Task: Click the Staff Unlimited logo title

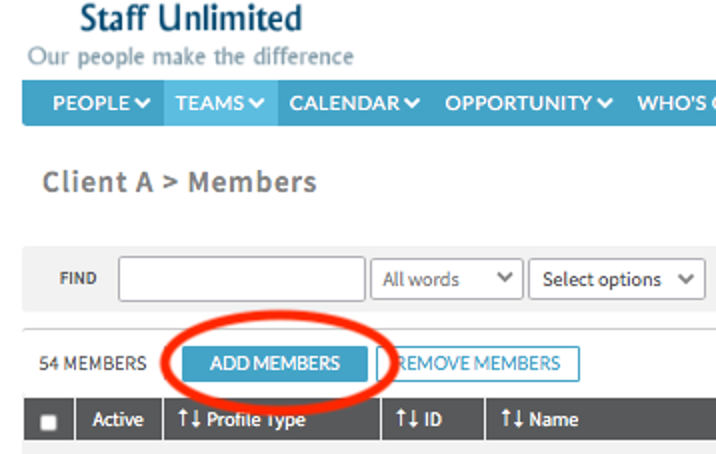Action: 191,18
